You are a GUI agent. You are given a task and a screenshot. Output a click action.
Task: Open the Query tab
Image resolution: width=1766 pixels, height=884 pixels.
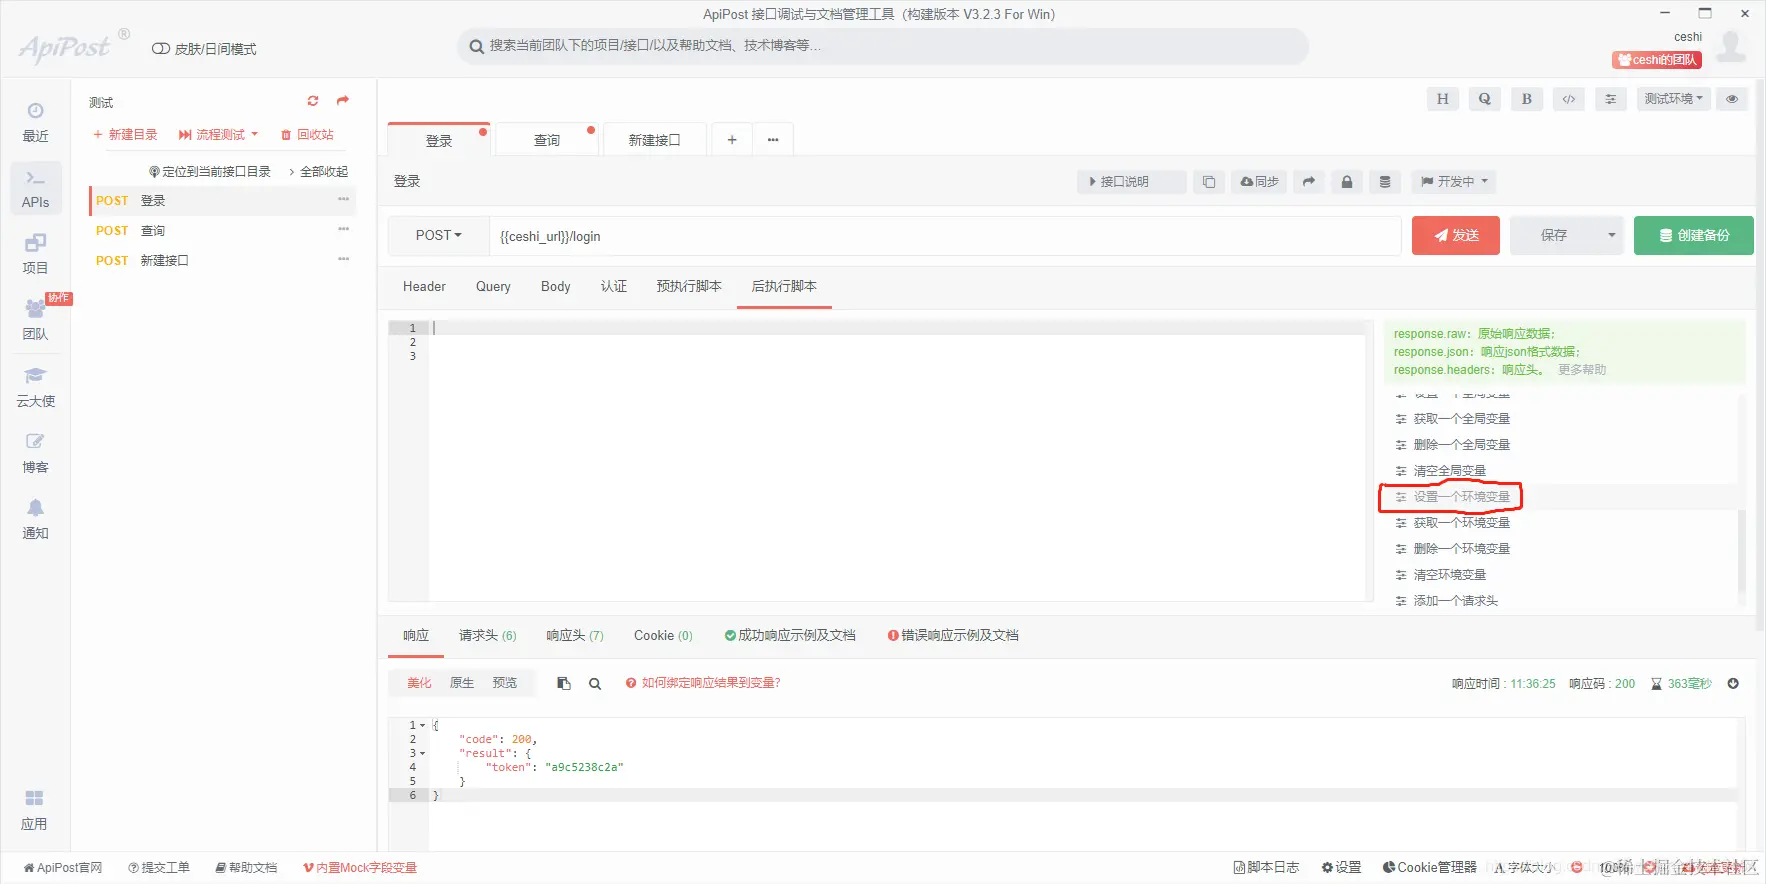point(493,287)
